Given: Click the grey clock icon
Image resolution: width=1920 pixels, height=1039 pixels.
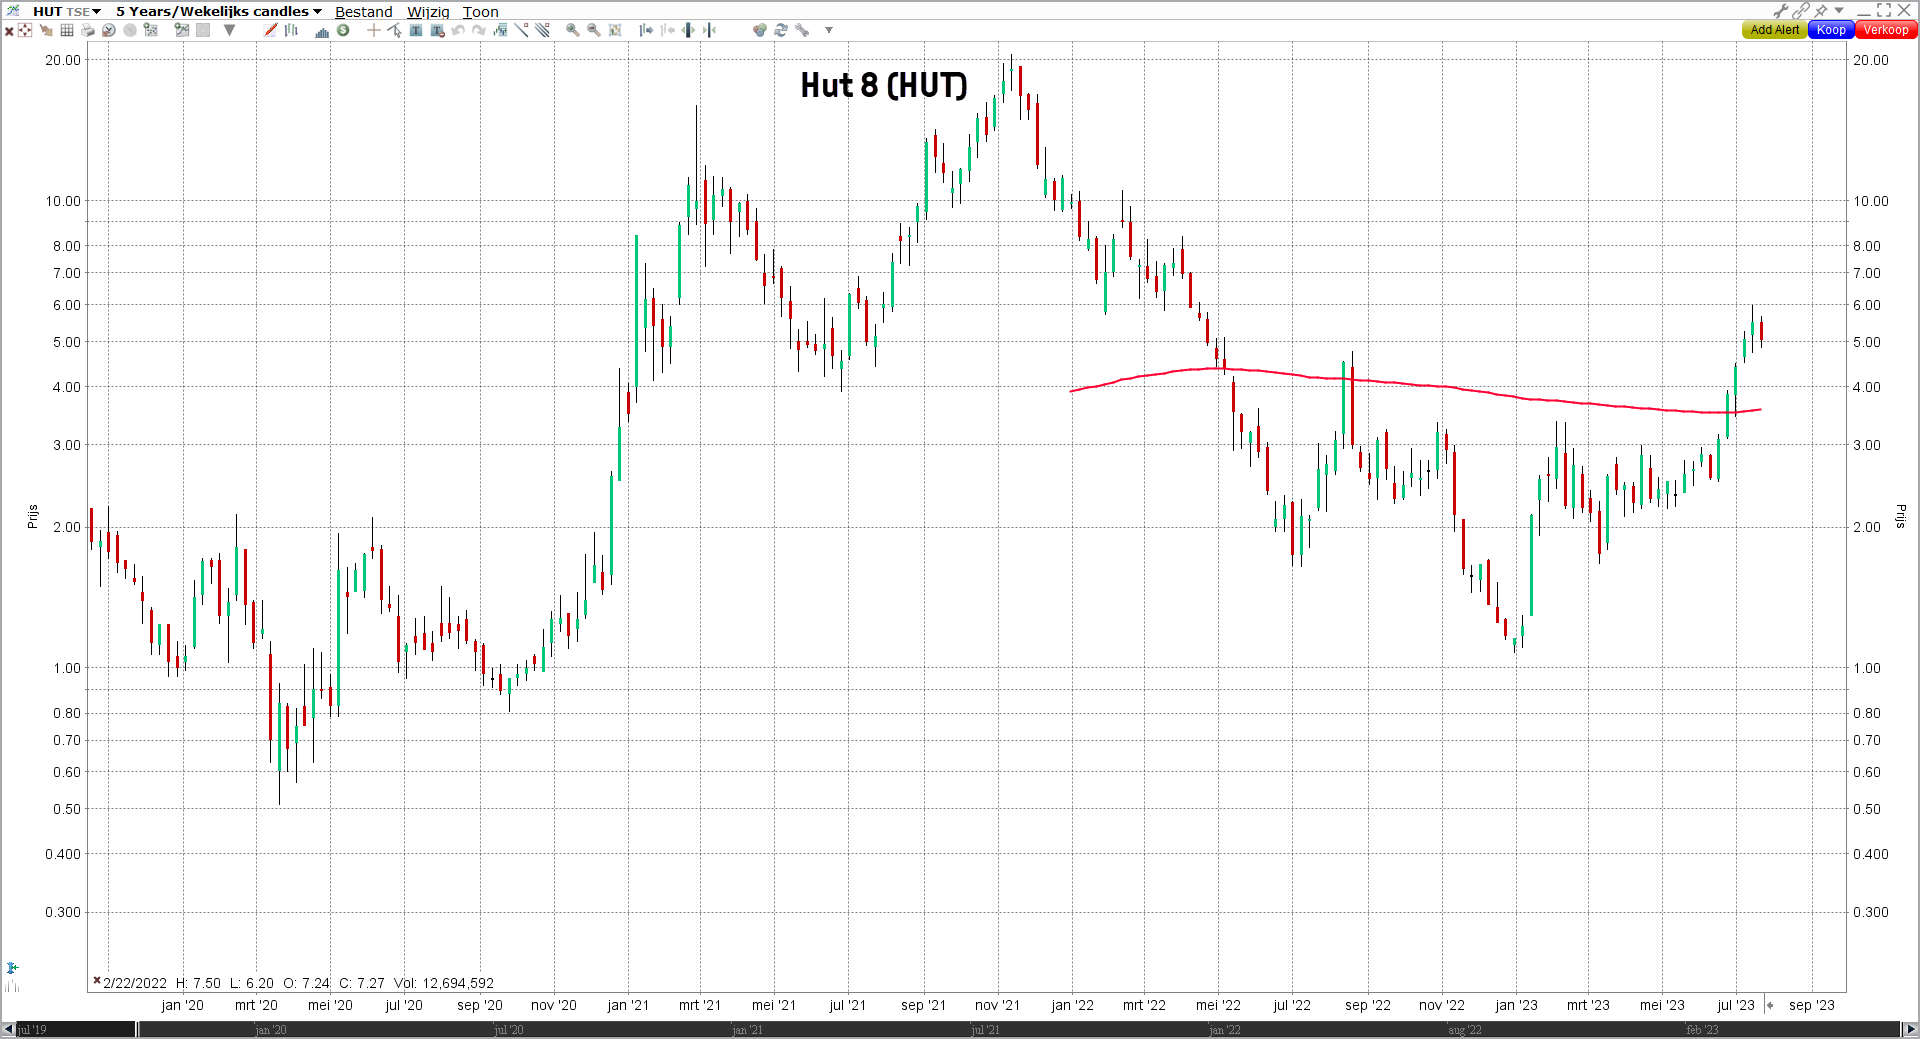Looking at the screenshot, I should [130, 30].
